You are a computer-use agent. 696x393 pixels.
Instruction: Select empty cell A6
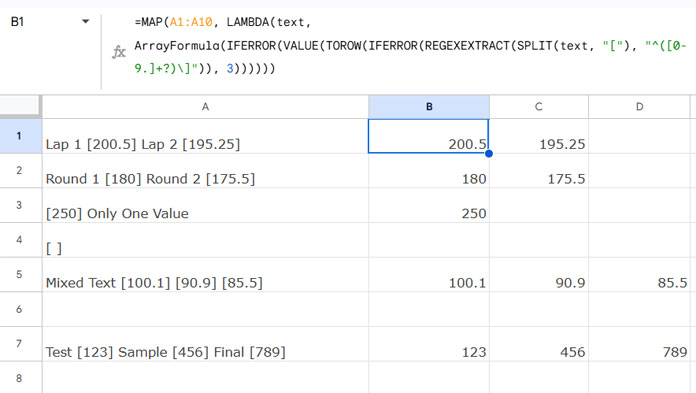pos(205,309)
